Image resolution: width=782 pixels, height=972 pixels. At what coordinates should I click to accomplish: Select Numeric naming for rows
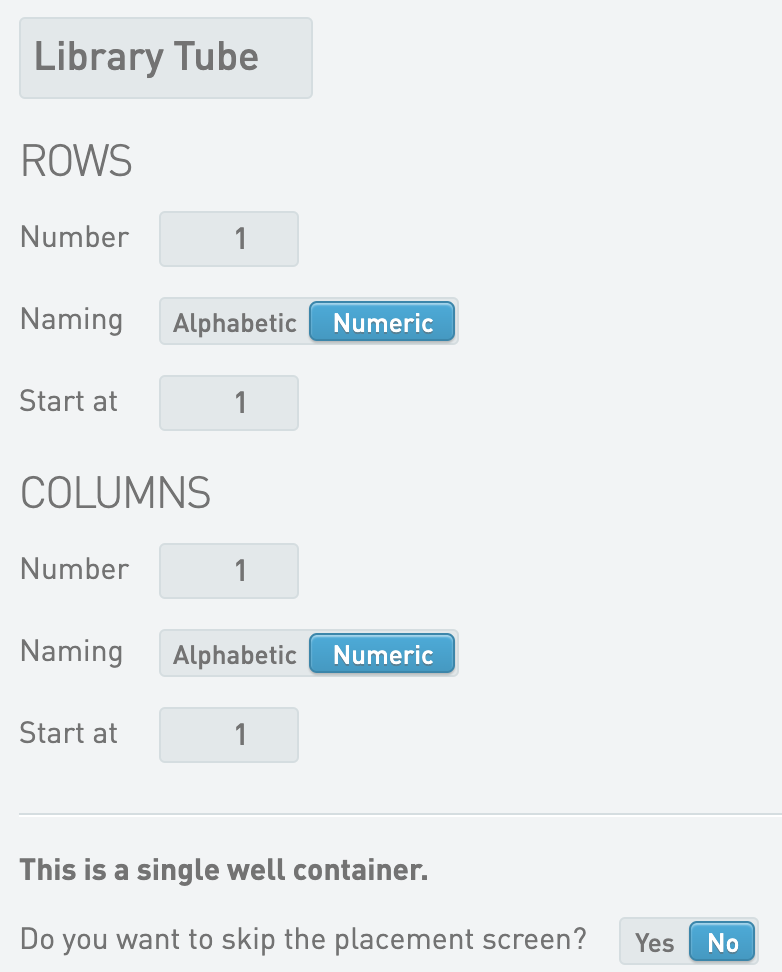382,323
